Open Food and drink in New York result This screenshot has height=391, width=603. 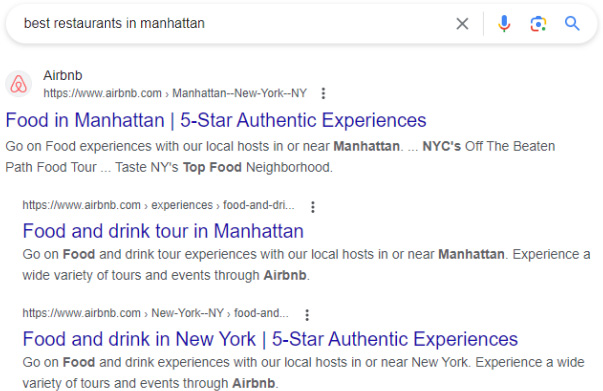tap(270, 339)
